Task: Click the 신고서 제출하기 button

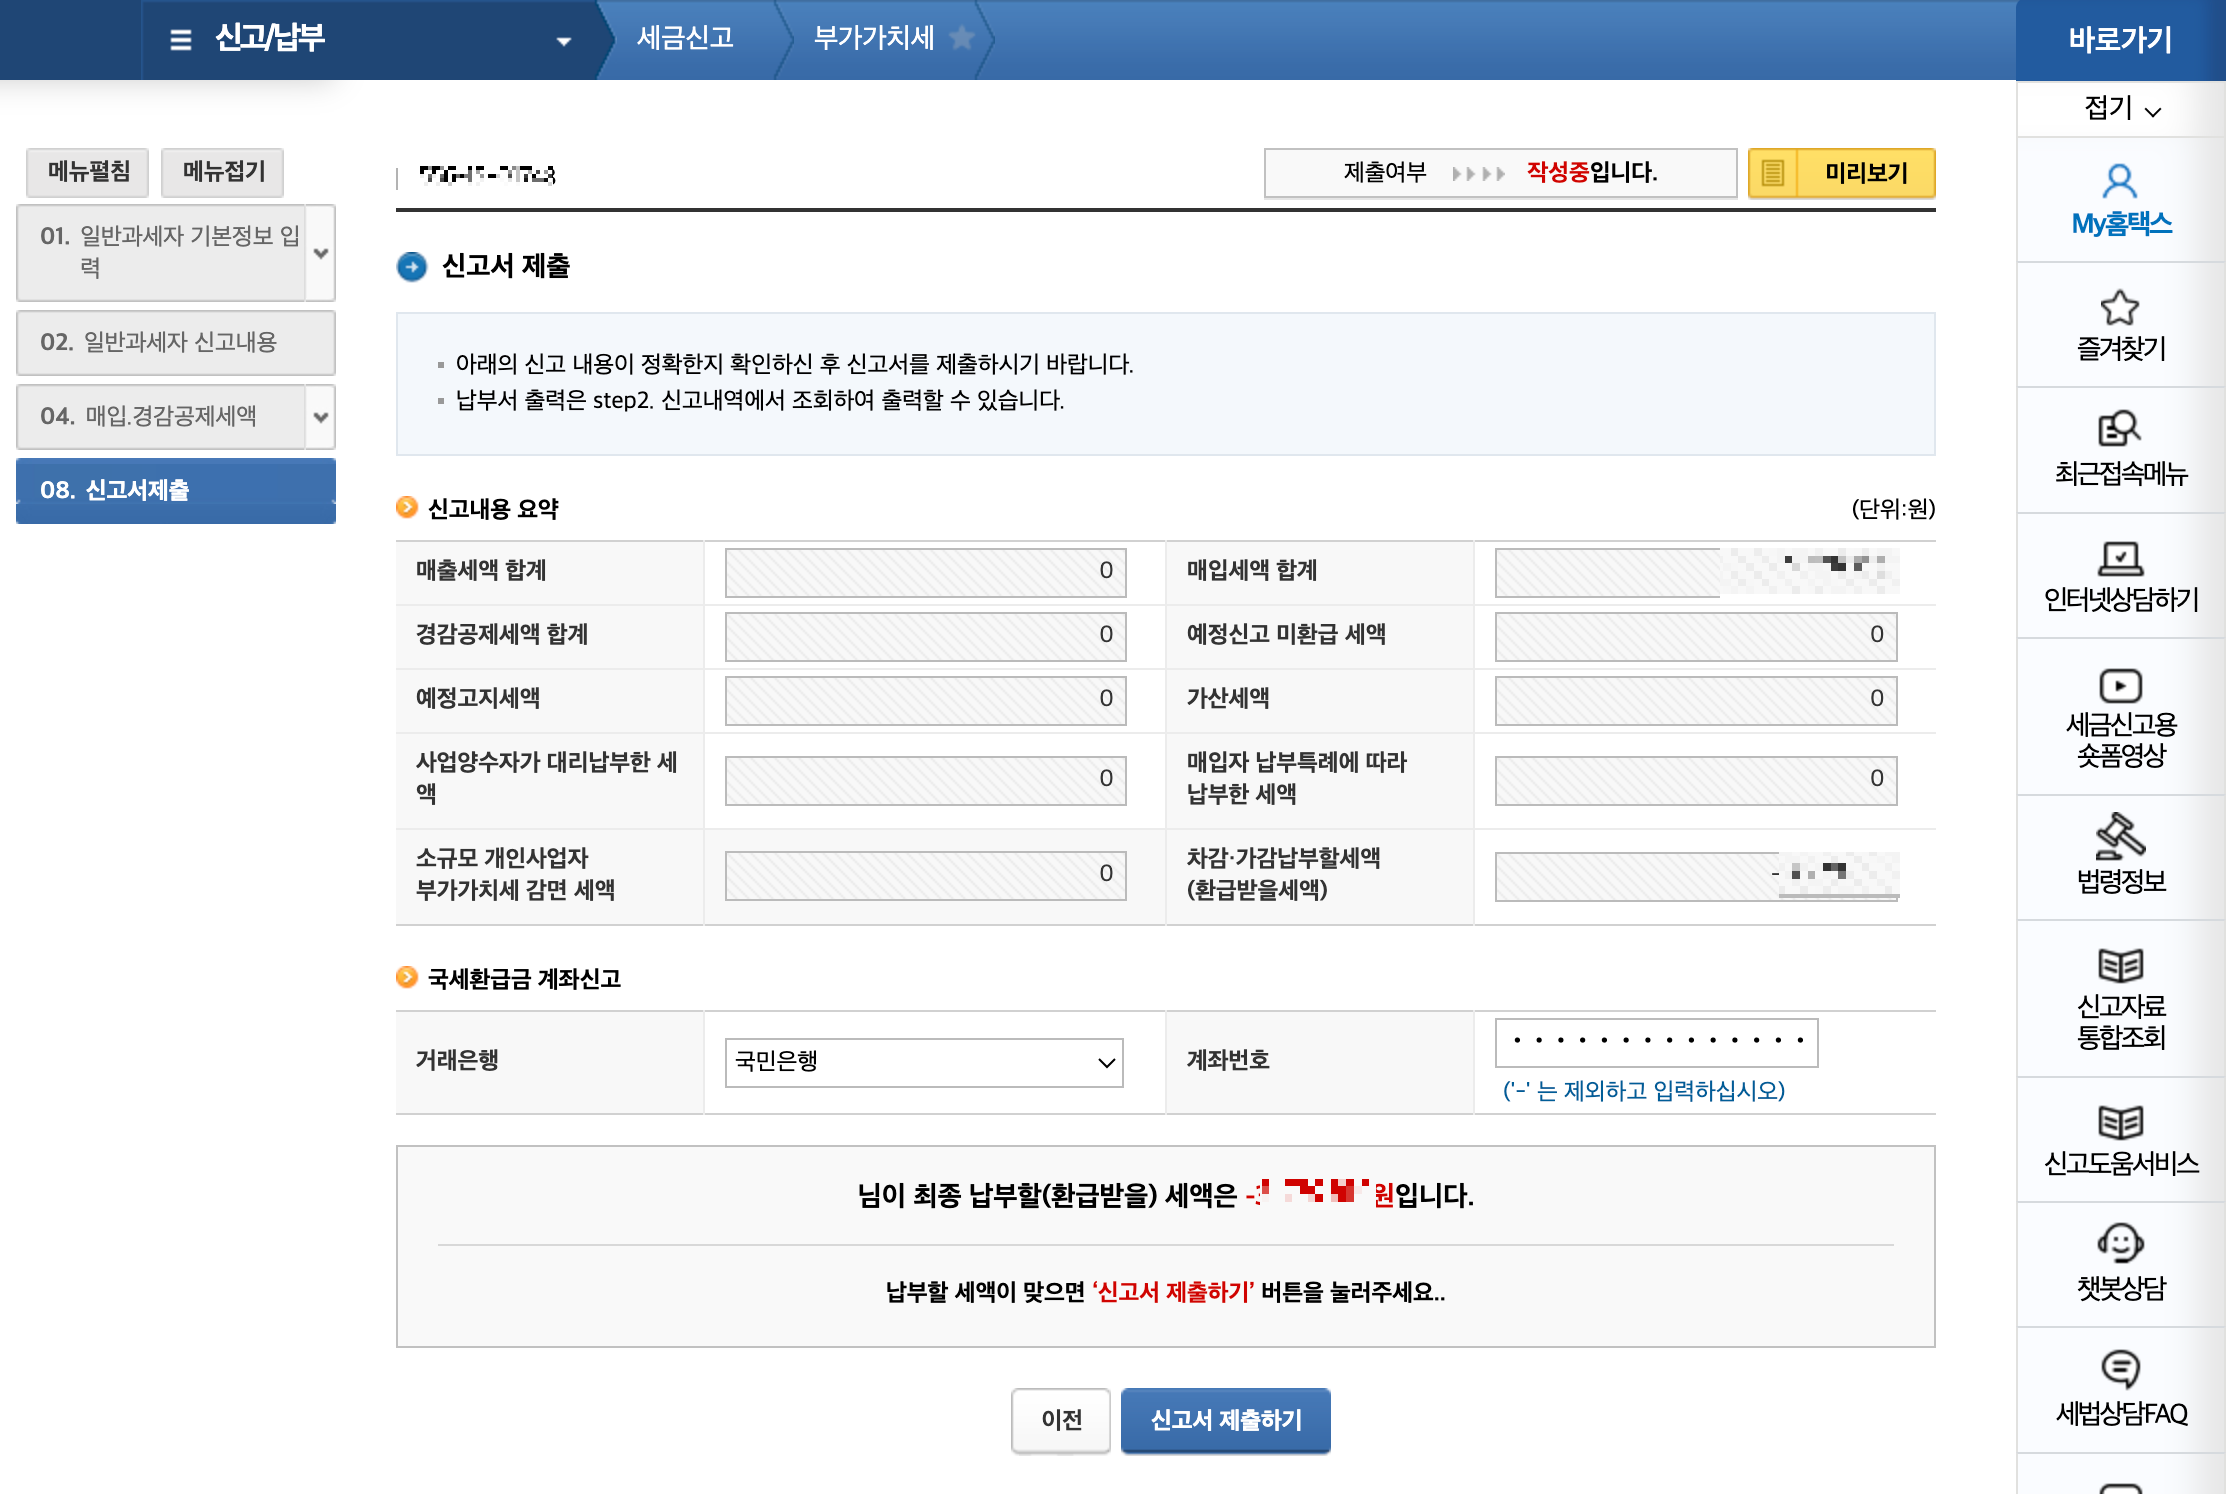Action: (1225, 1420)
